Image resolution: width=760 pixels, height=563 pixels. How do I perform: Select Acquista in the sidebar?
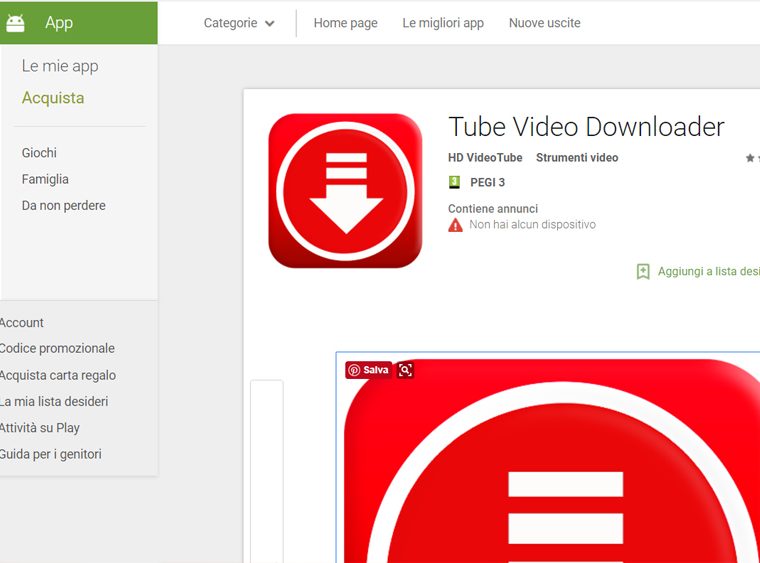53,98
